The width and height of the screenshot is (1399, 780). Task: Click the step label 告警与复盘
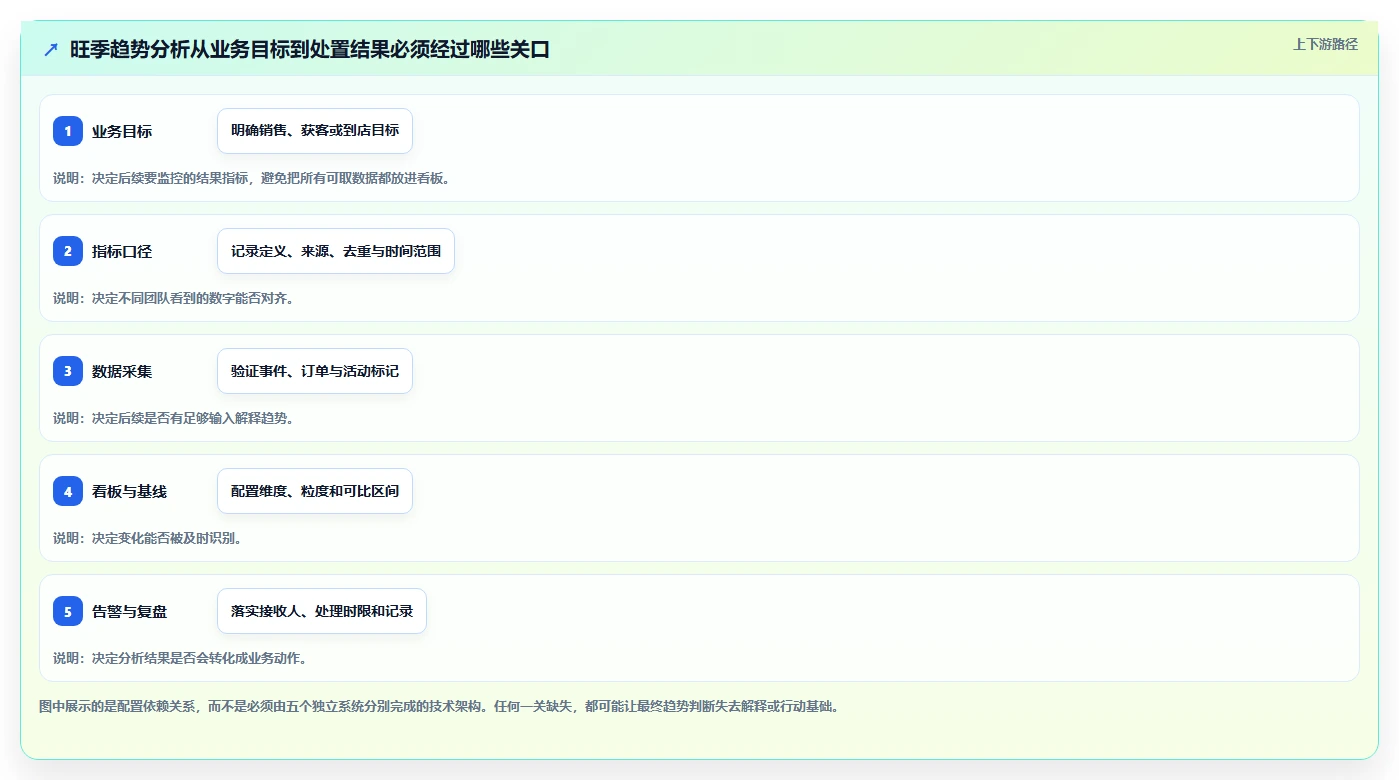click(129, 612)
